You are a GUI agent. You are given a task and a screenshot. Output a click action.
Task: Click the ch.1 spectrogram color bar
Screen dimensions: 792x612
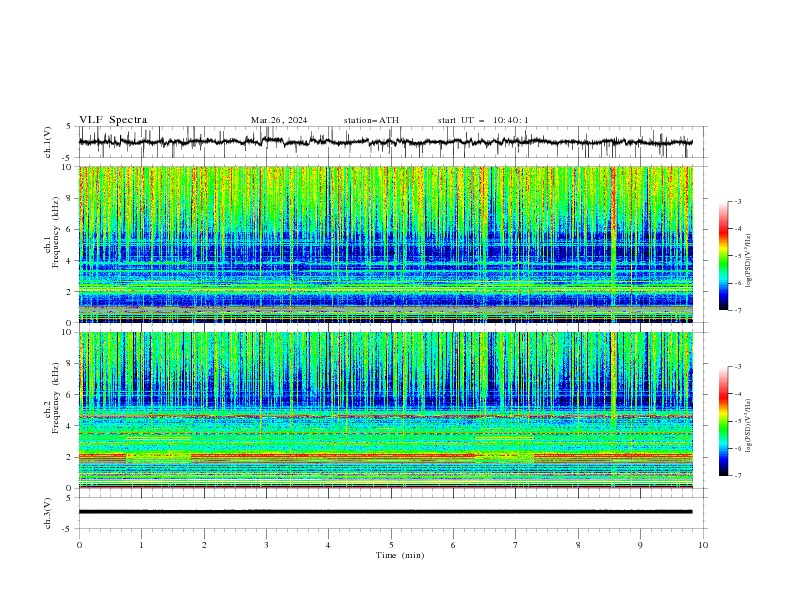[x=723, y=256]
